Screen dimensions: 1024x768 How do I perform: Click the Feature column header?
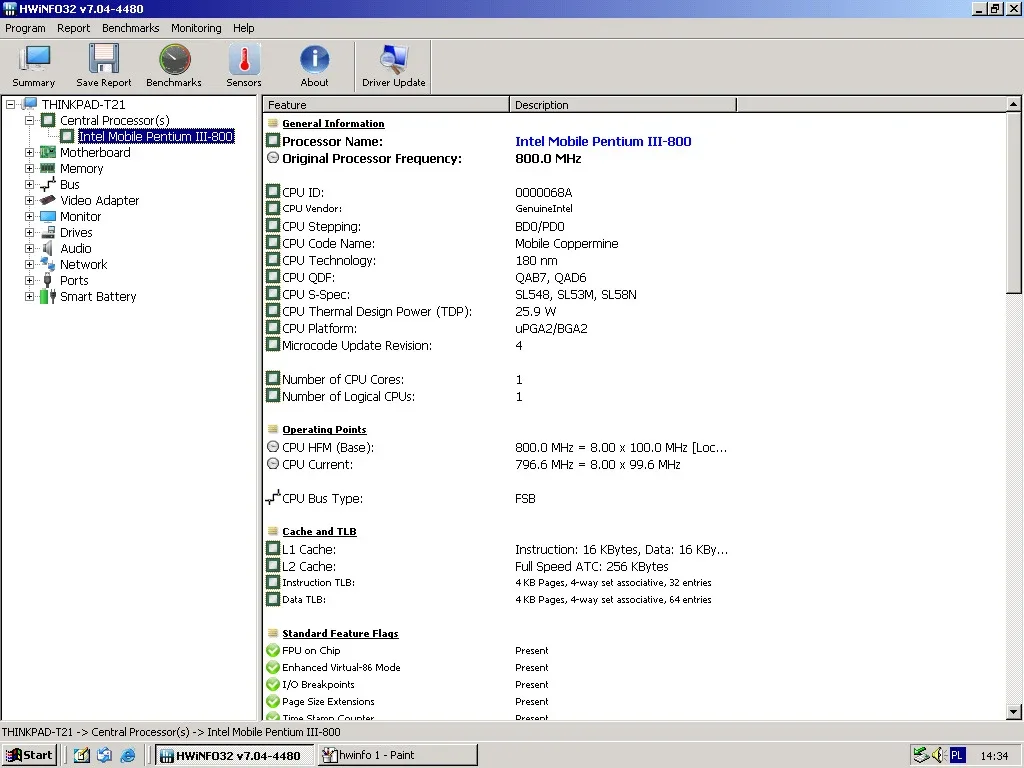tap(386, 104)
